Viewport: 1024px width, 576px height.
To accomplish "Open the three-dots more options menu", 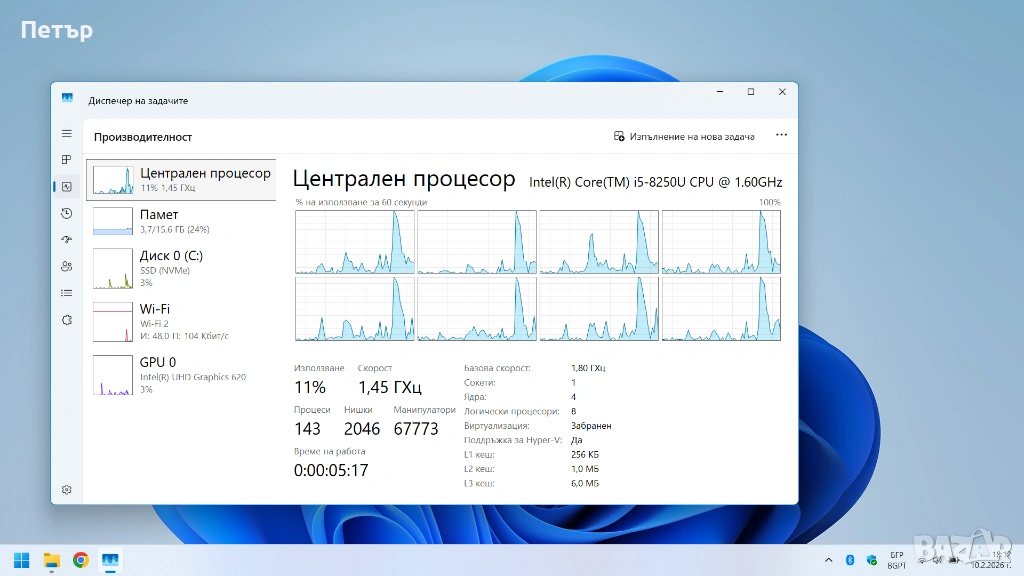I will (781, 136).
